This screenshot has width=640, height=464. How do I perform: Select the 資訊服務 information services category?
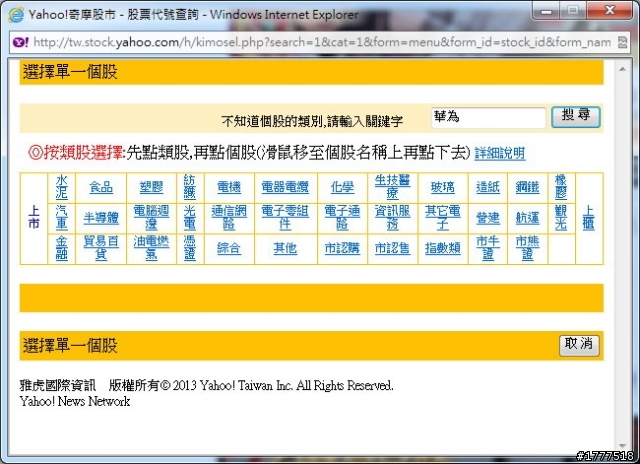392,218
